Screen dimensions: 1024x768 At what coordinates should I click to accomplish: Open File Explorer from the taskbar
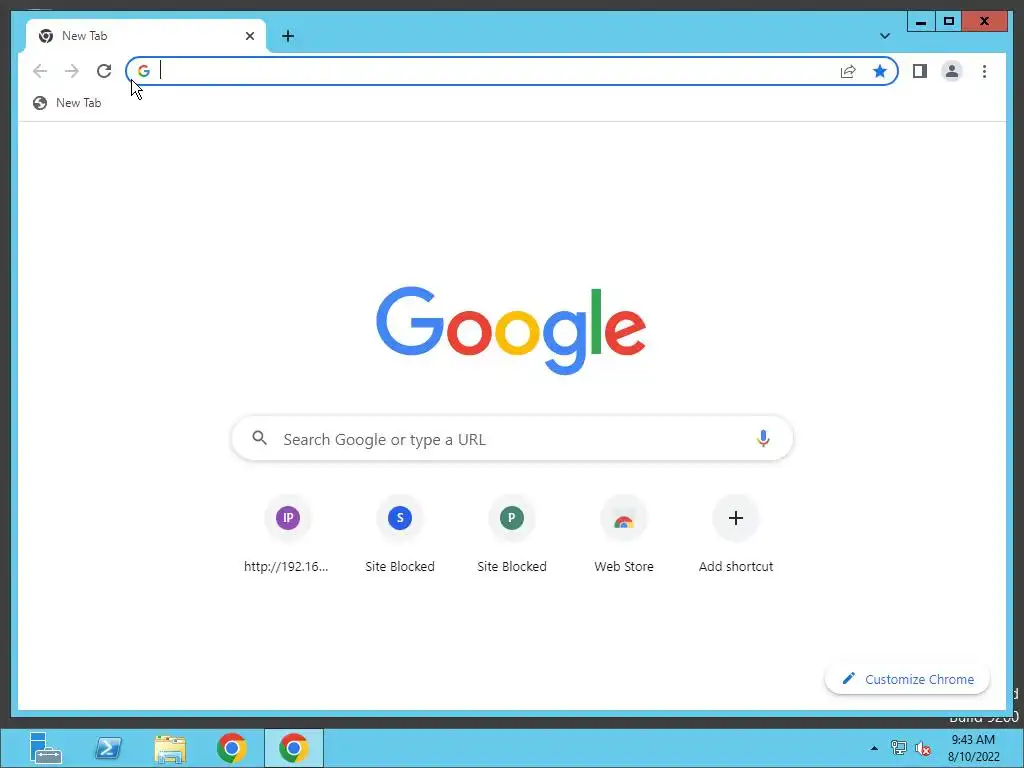(170, 748)
